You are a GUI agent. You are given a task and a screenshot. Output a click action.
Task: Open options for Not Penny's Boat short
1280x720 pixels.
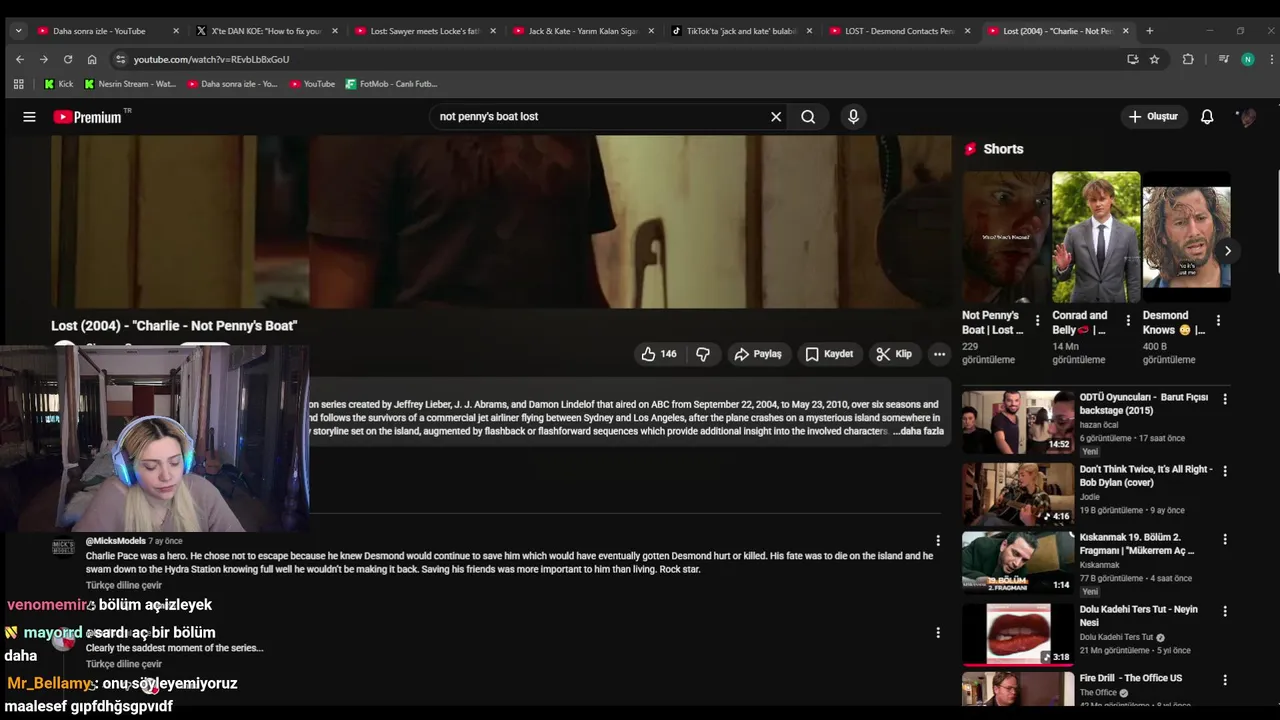1037,321
